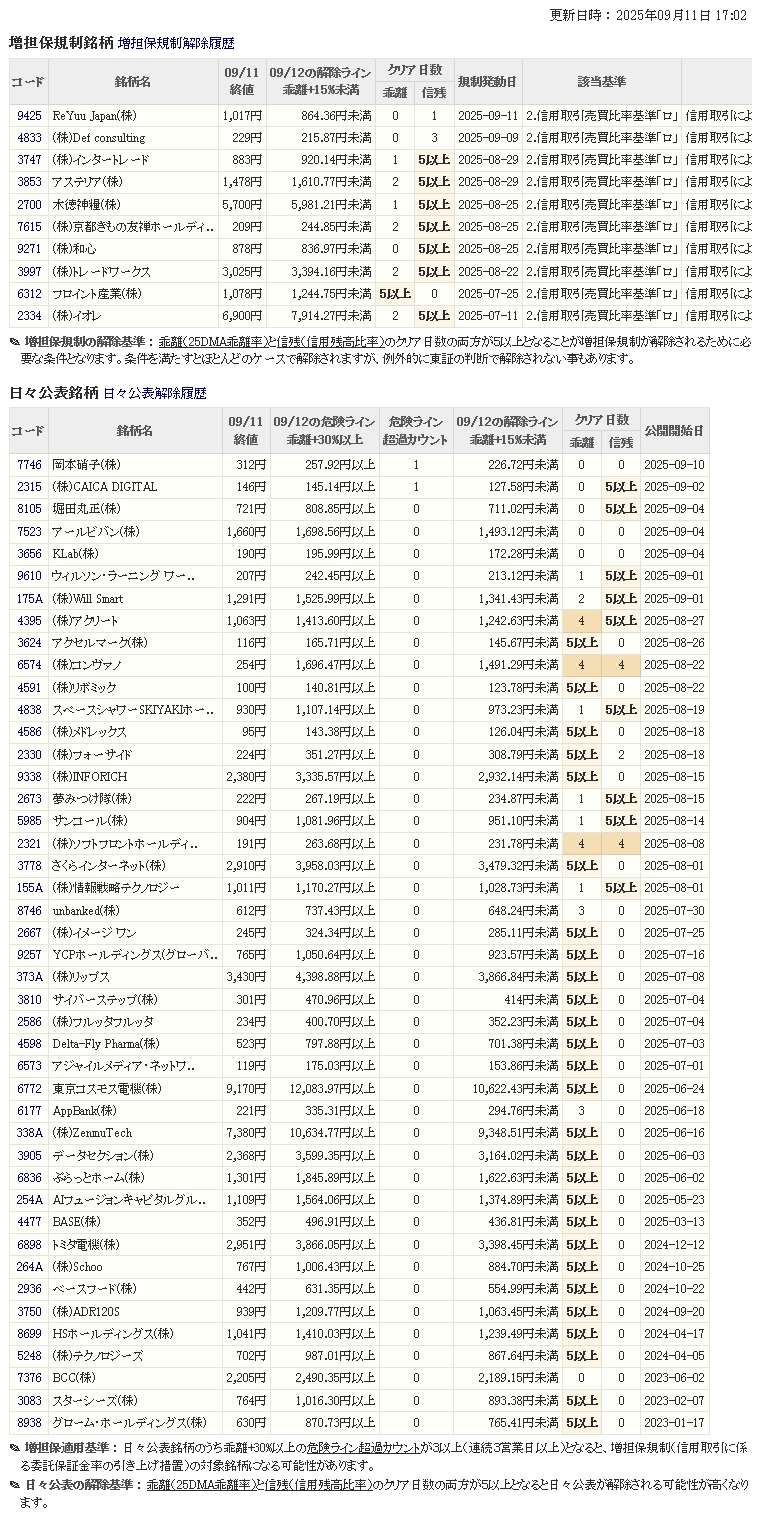
Task: Open stock code 6312 link
Action: pos(29,294)
